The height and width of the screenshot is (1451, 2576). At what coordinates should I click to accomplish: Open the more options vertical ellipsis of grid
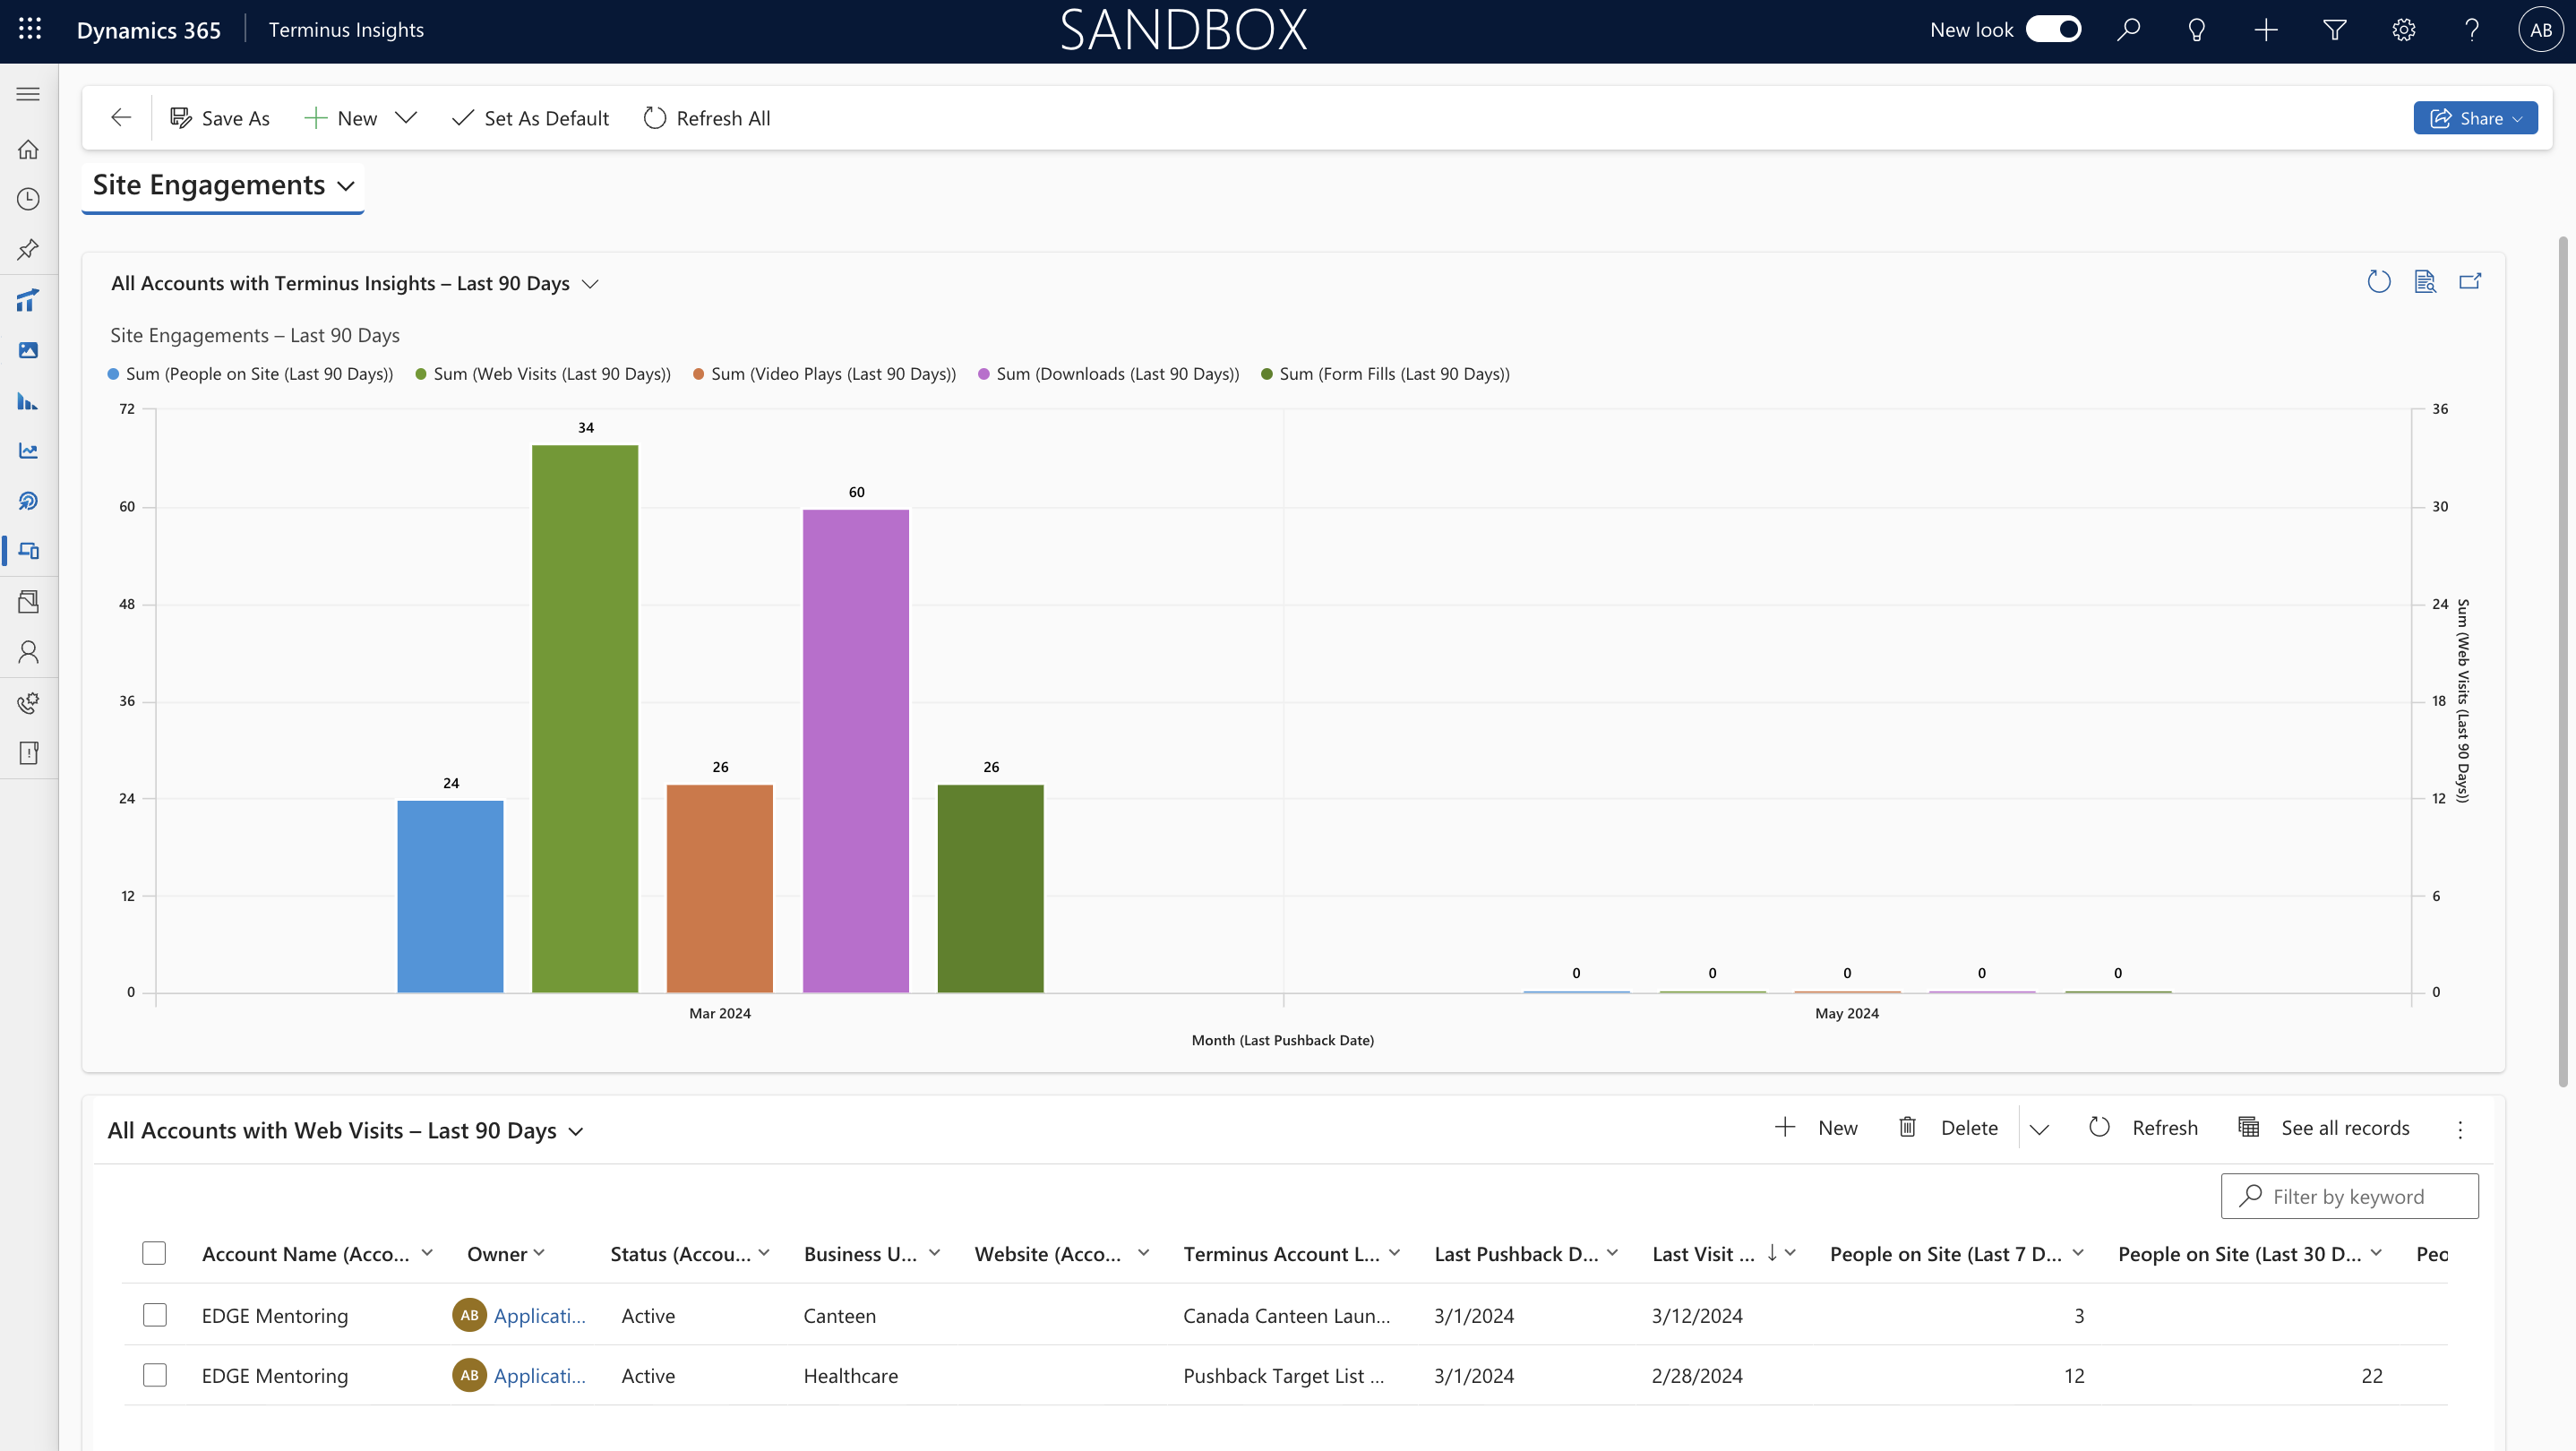click(x=2460, y=1129)
